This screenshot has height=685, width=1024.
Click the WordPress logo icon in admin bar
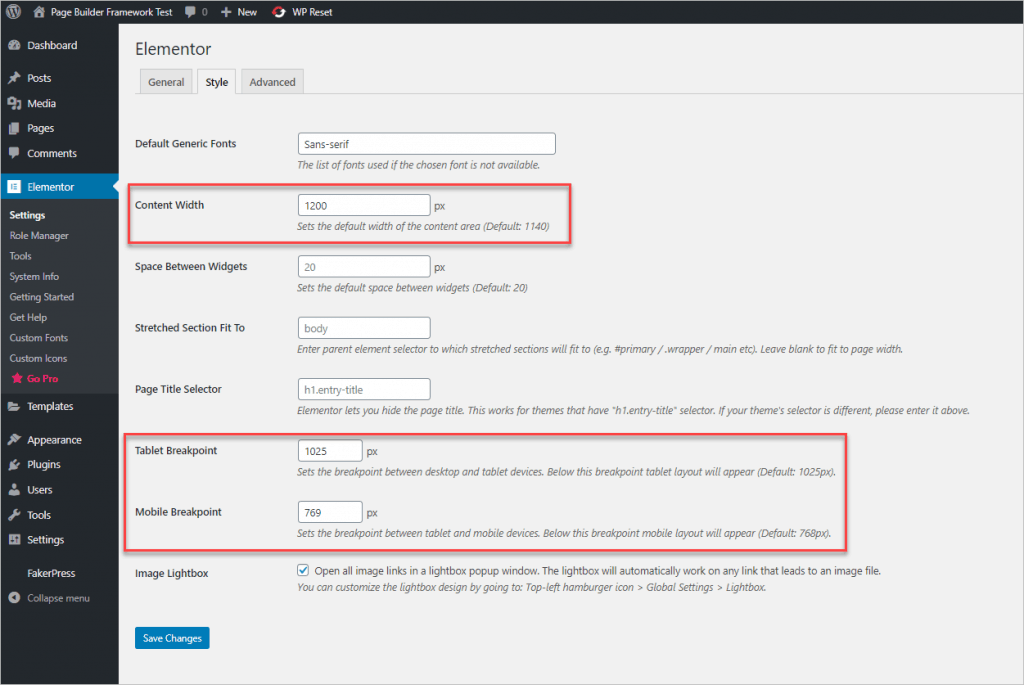pyautogui.click(x=14, y=12)
